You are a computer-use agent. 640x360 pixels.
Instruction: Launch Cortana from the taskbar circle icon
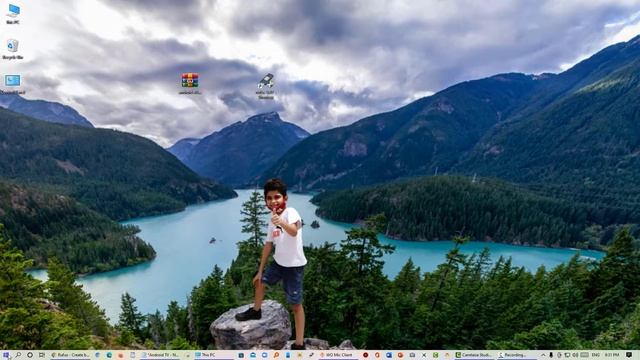coord(30,355)
